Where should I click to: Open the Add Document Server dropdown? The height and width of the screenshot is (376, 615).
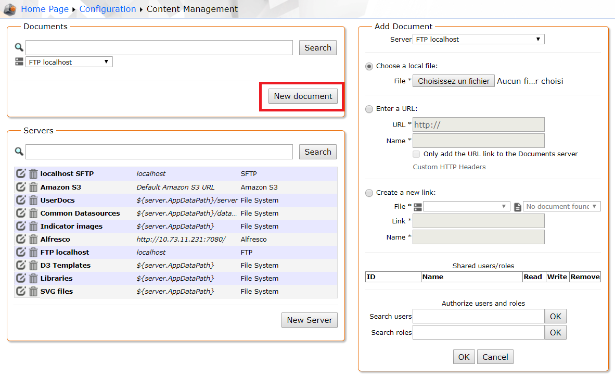pos(479,39)
